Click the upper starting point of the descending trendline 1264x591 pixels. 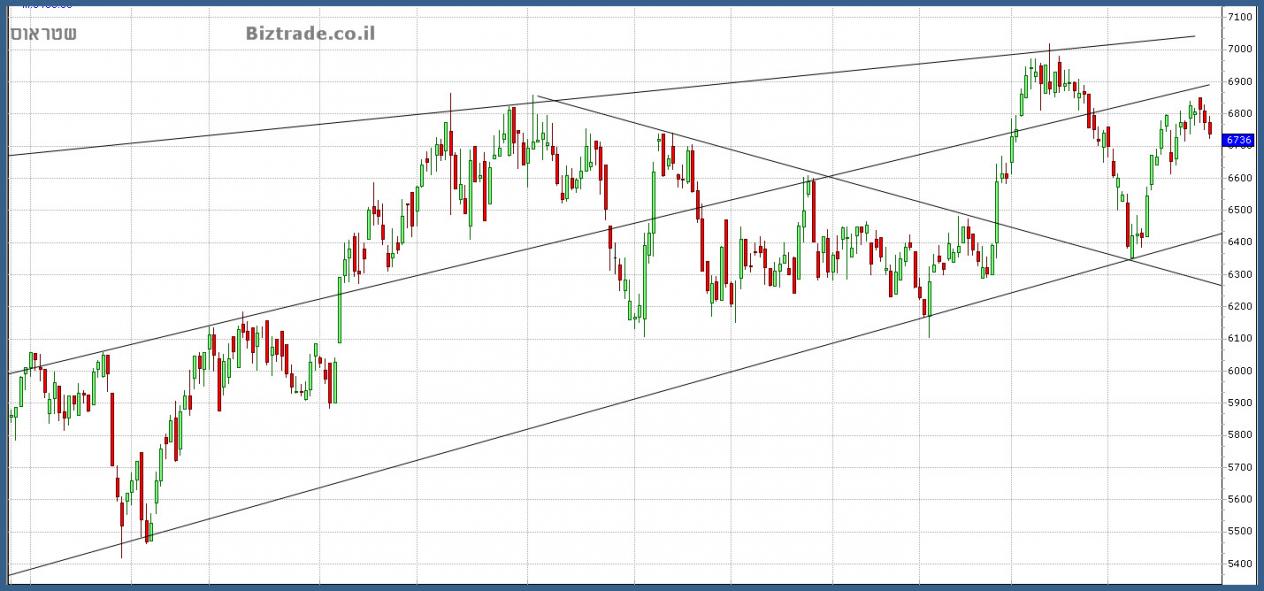click(x=537, y=96)
